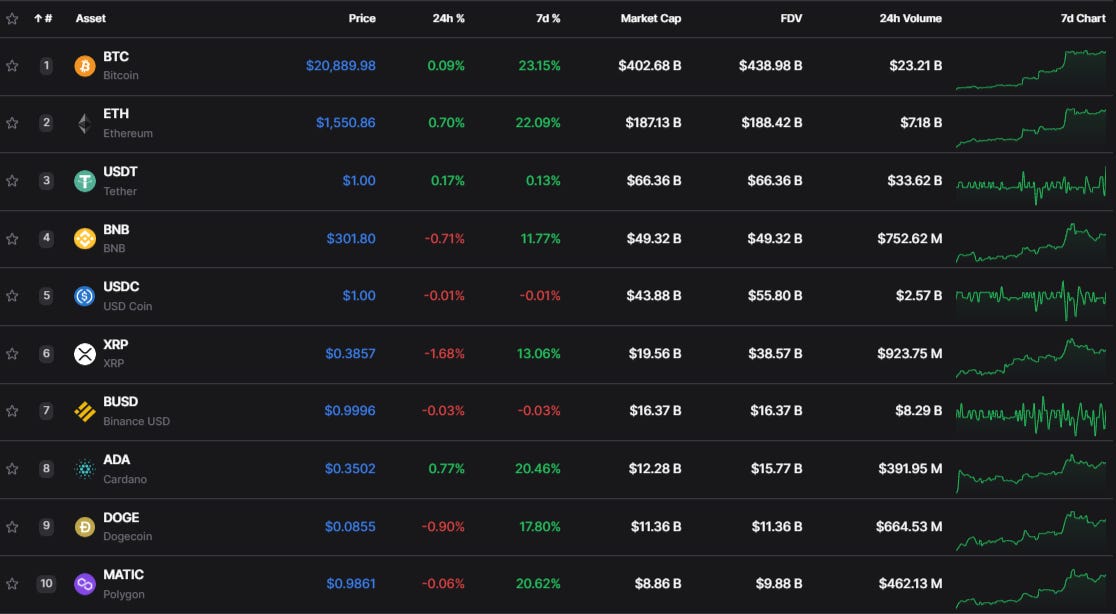This screenshot has height=614, width=1116.
Task: Click rank badge number 10
Action: 46,584
